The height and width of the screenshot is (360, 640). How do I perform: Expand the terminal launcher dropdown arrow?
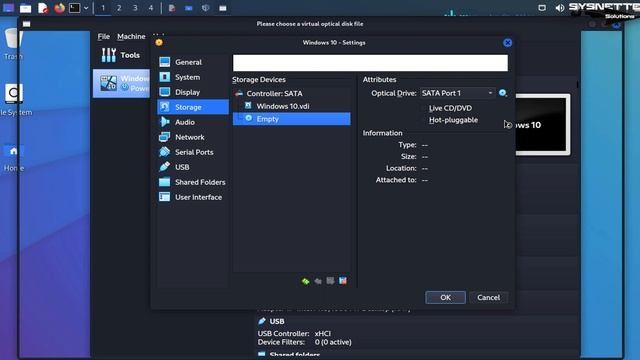86,8
